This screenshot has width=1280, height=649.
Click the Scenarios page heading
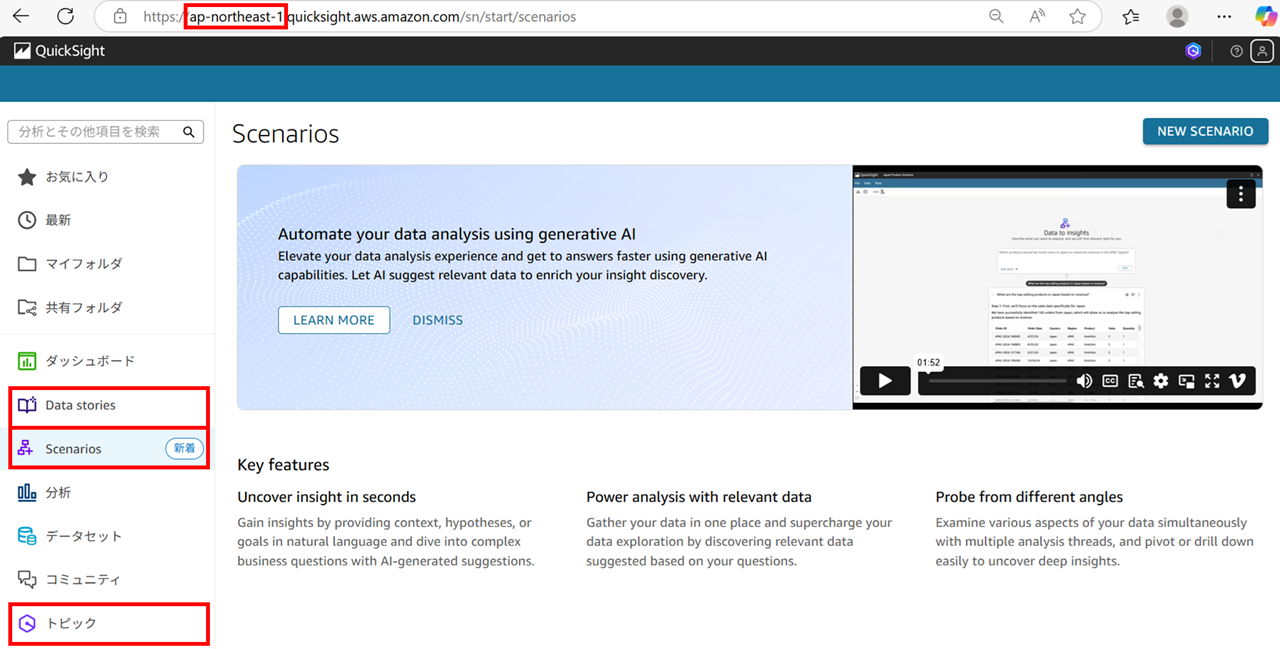pos(285,134)
